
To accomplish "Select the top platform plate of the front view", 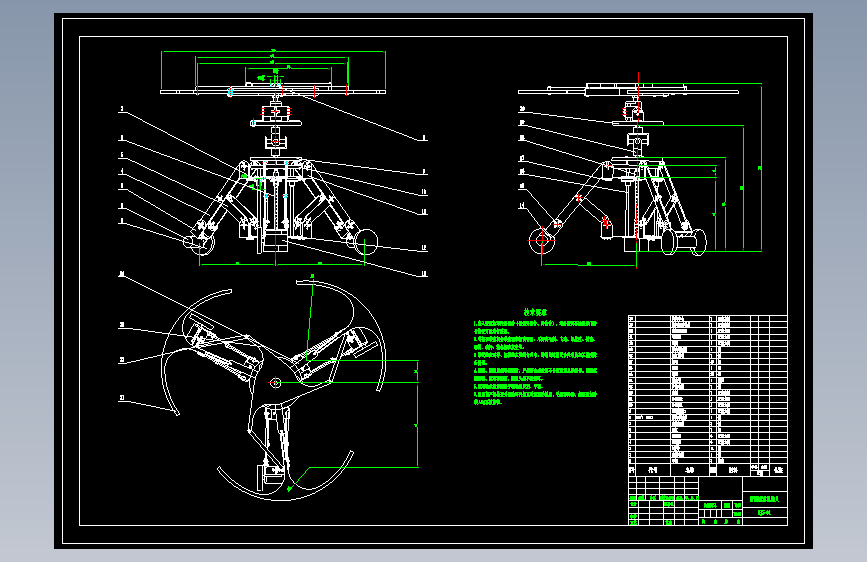I will (x=273, y=91).
